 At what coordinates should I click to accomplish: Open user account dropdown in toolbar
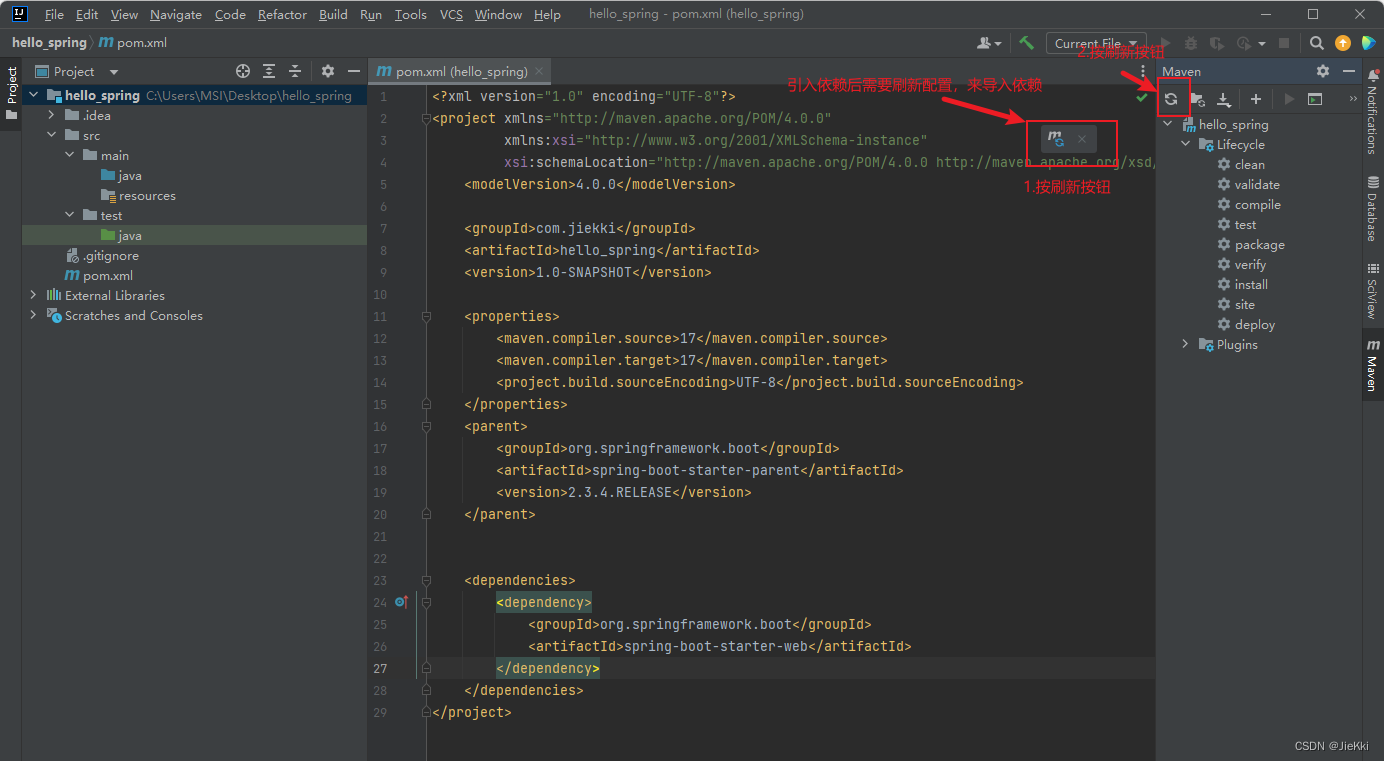[x=989, y=43]
